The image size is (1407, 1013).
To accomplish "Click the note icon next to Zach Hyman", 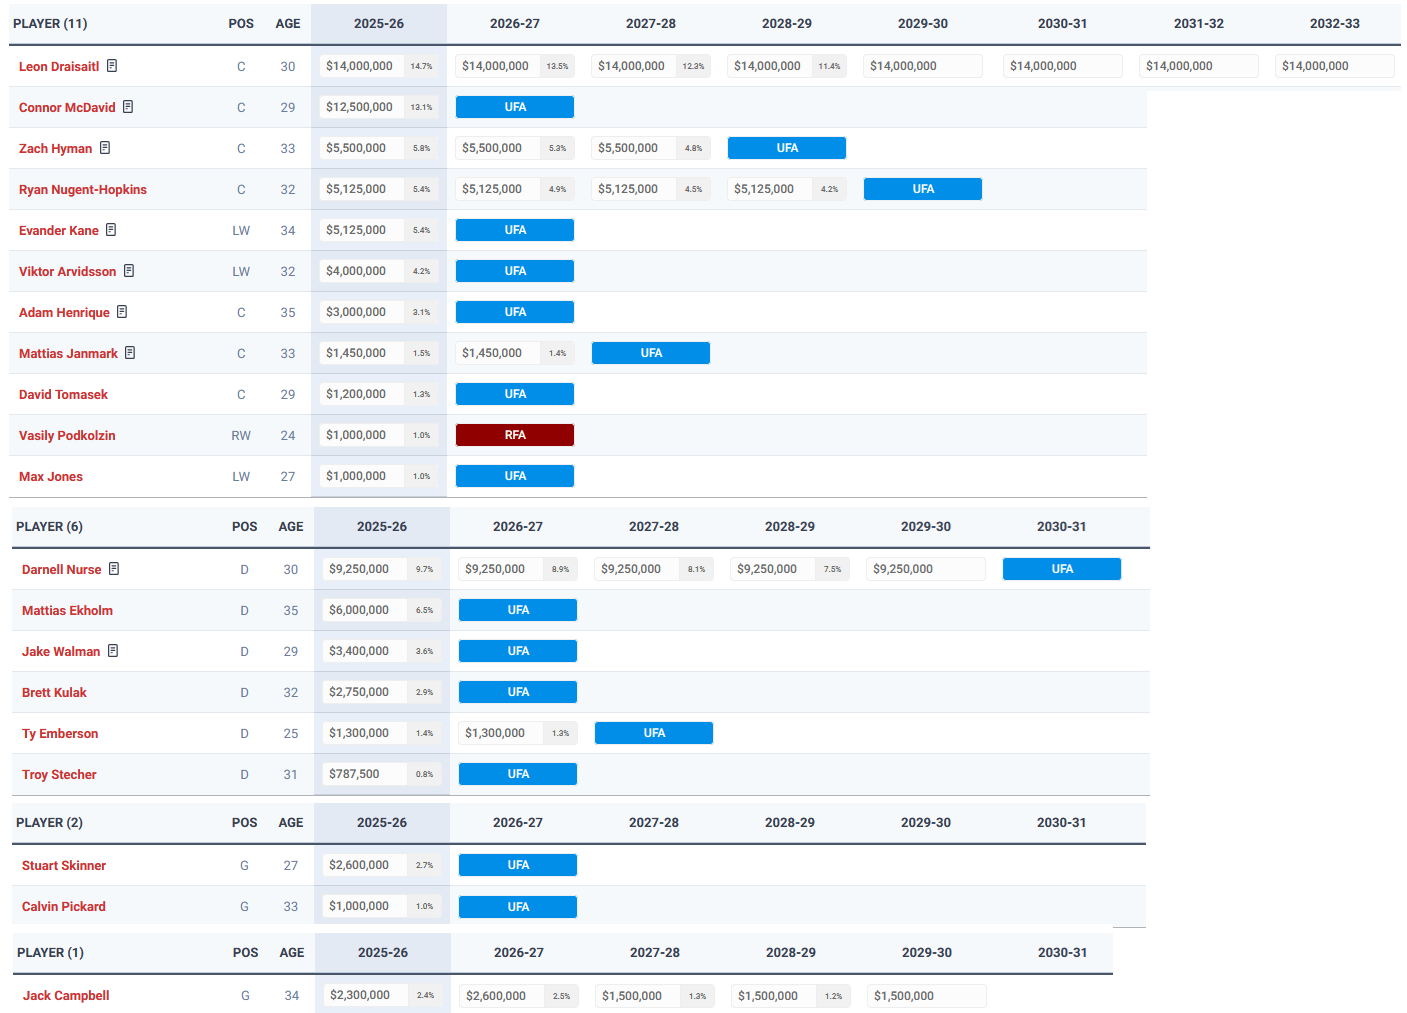I will point(105,148).
